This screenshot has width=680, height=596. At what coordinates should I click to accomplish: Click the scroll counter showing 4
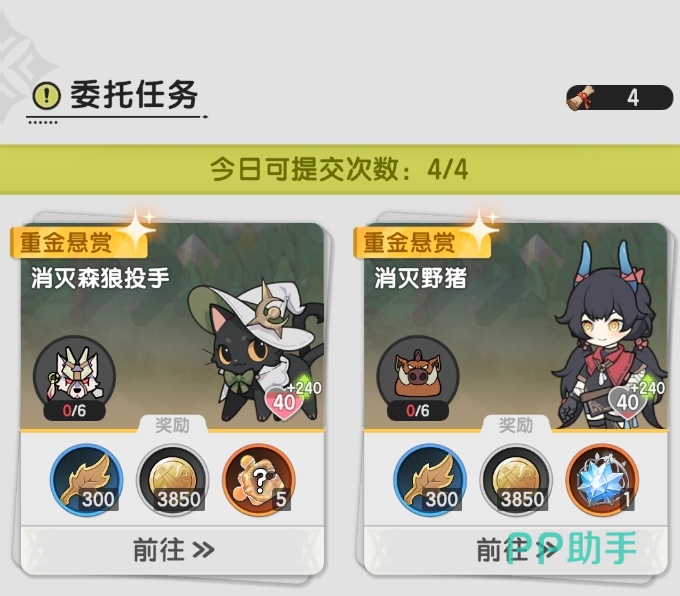pyautogui.click(x=620, y=98)
